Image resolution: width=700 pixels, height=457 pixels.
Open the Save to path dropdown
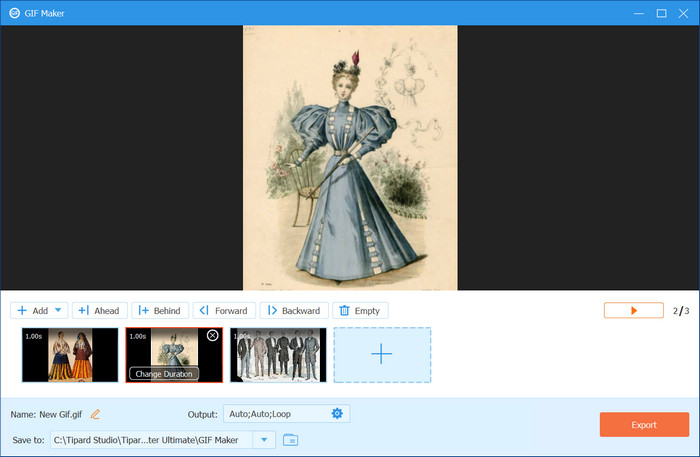click(264, 440)
